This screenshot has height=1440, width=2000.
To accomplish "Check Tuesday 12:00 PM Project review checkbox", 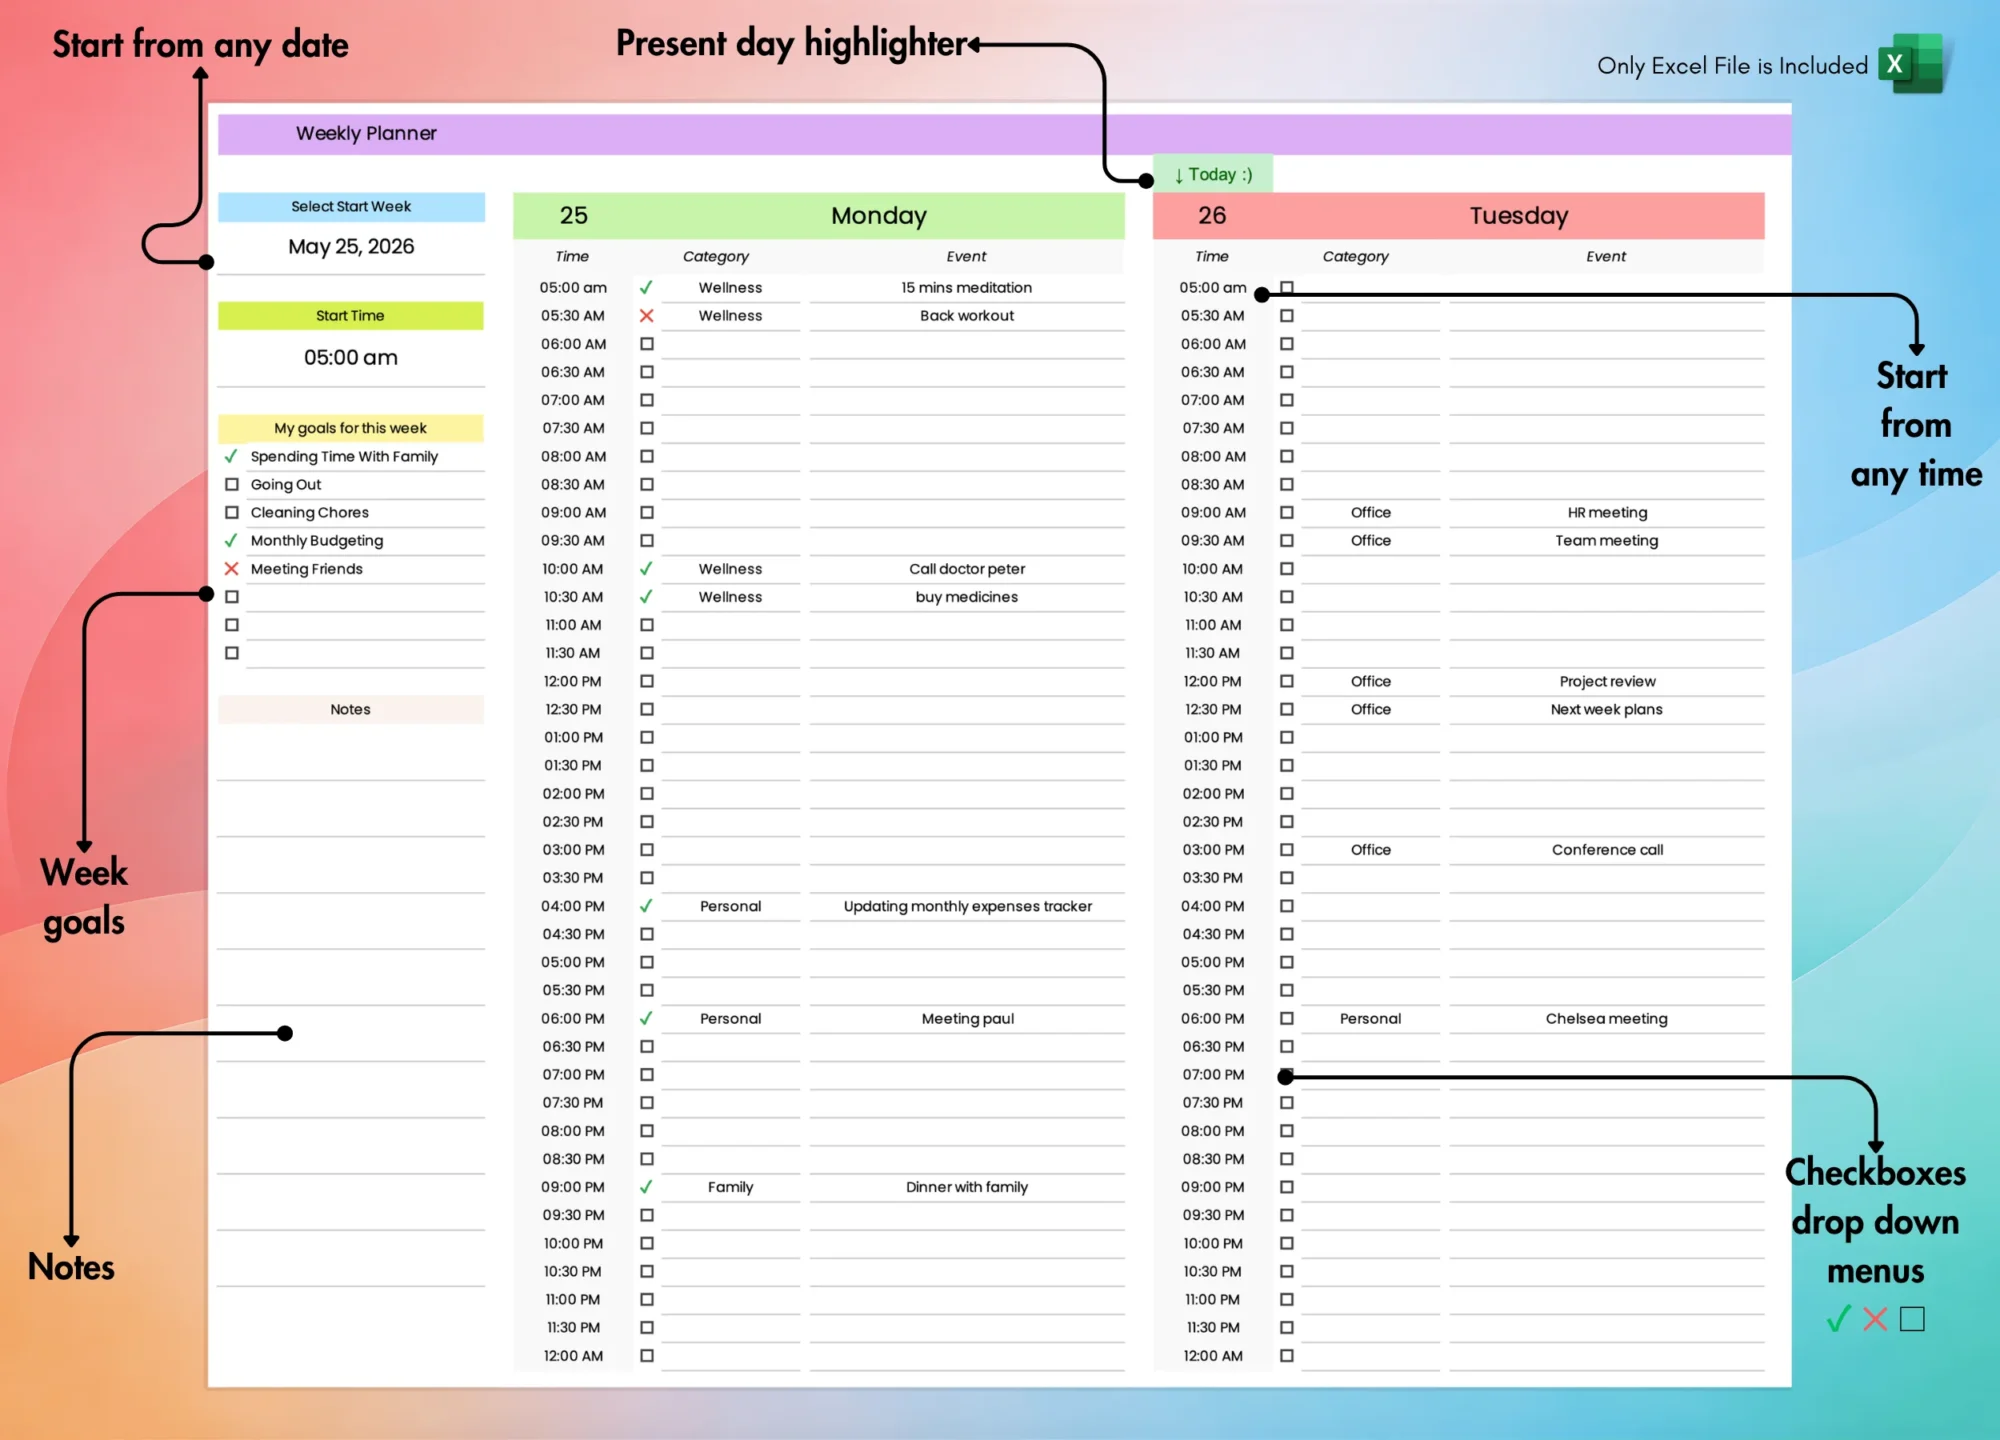I will [x=1286, y=681].
